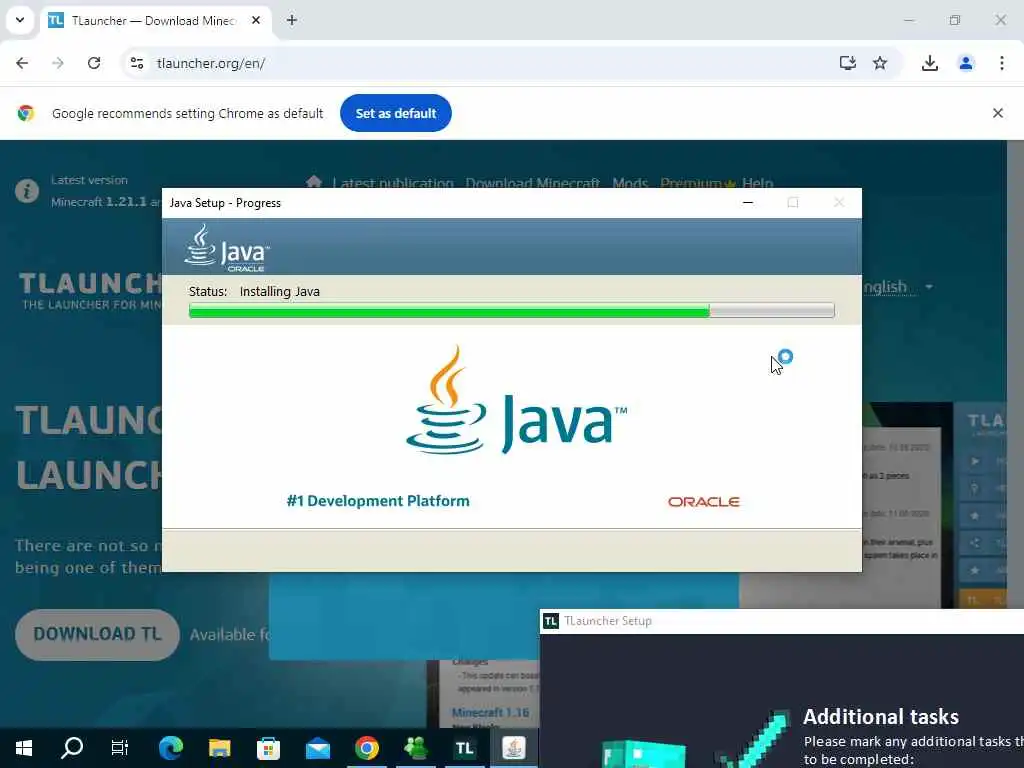Open Download Minecraft menu item
Screen dimensions: 1024x768
click(532, 182)
